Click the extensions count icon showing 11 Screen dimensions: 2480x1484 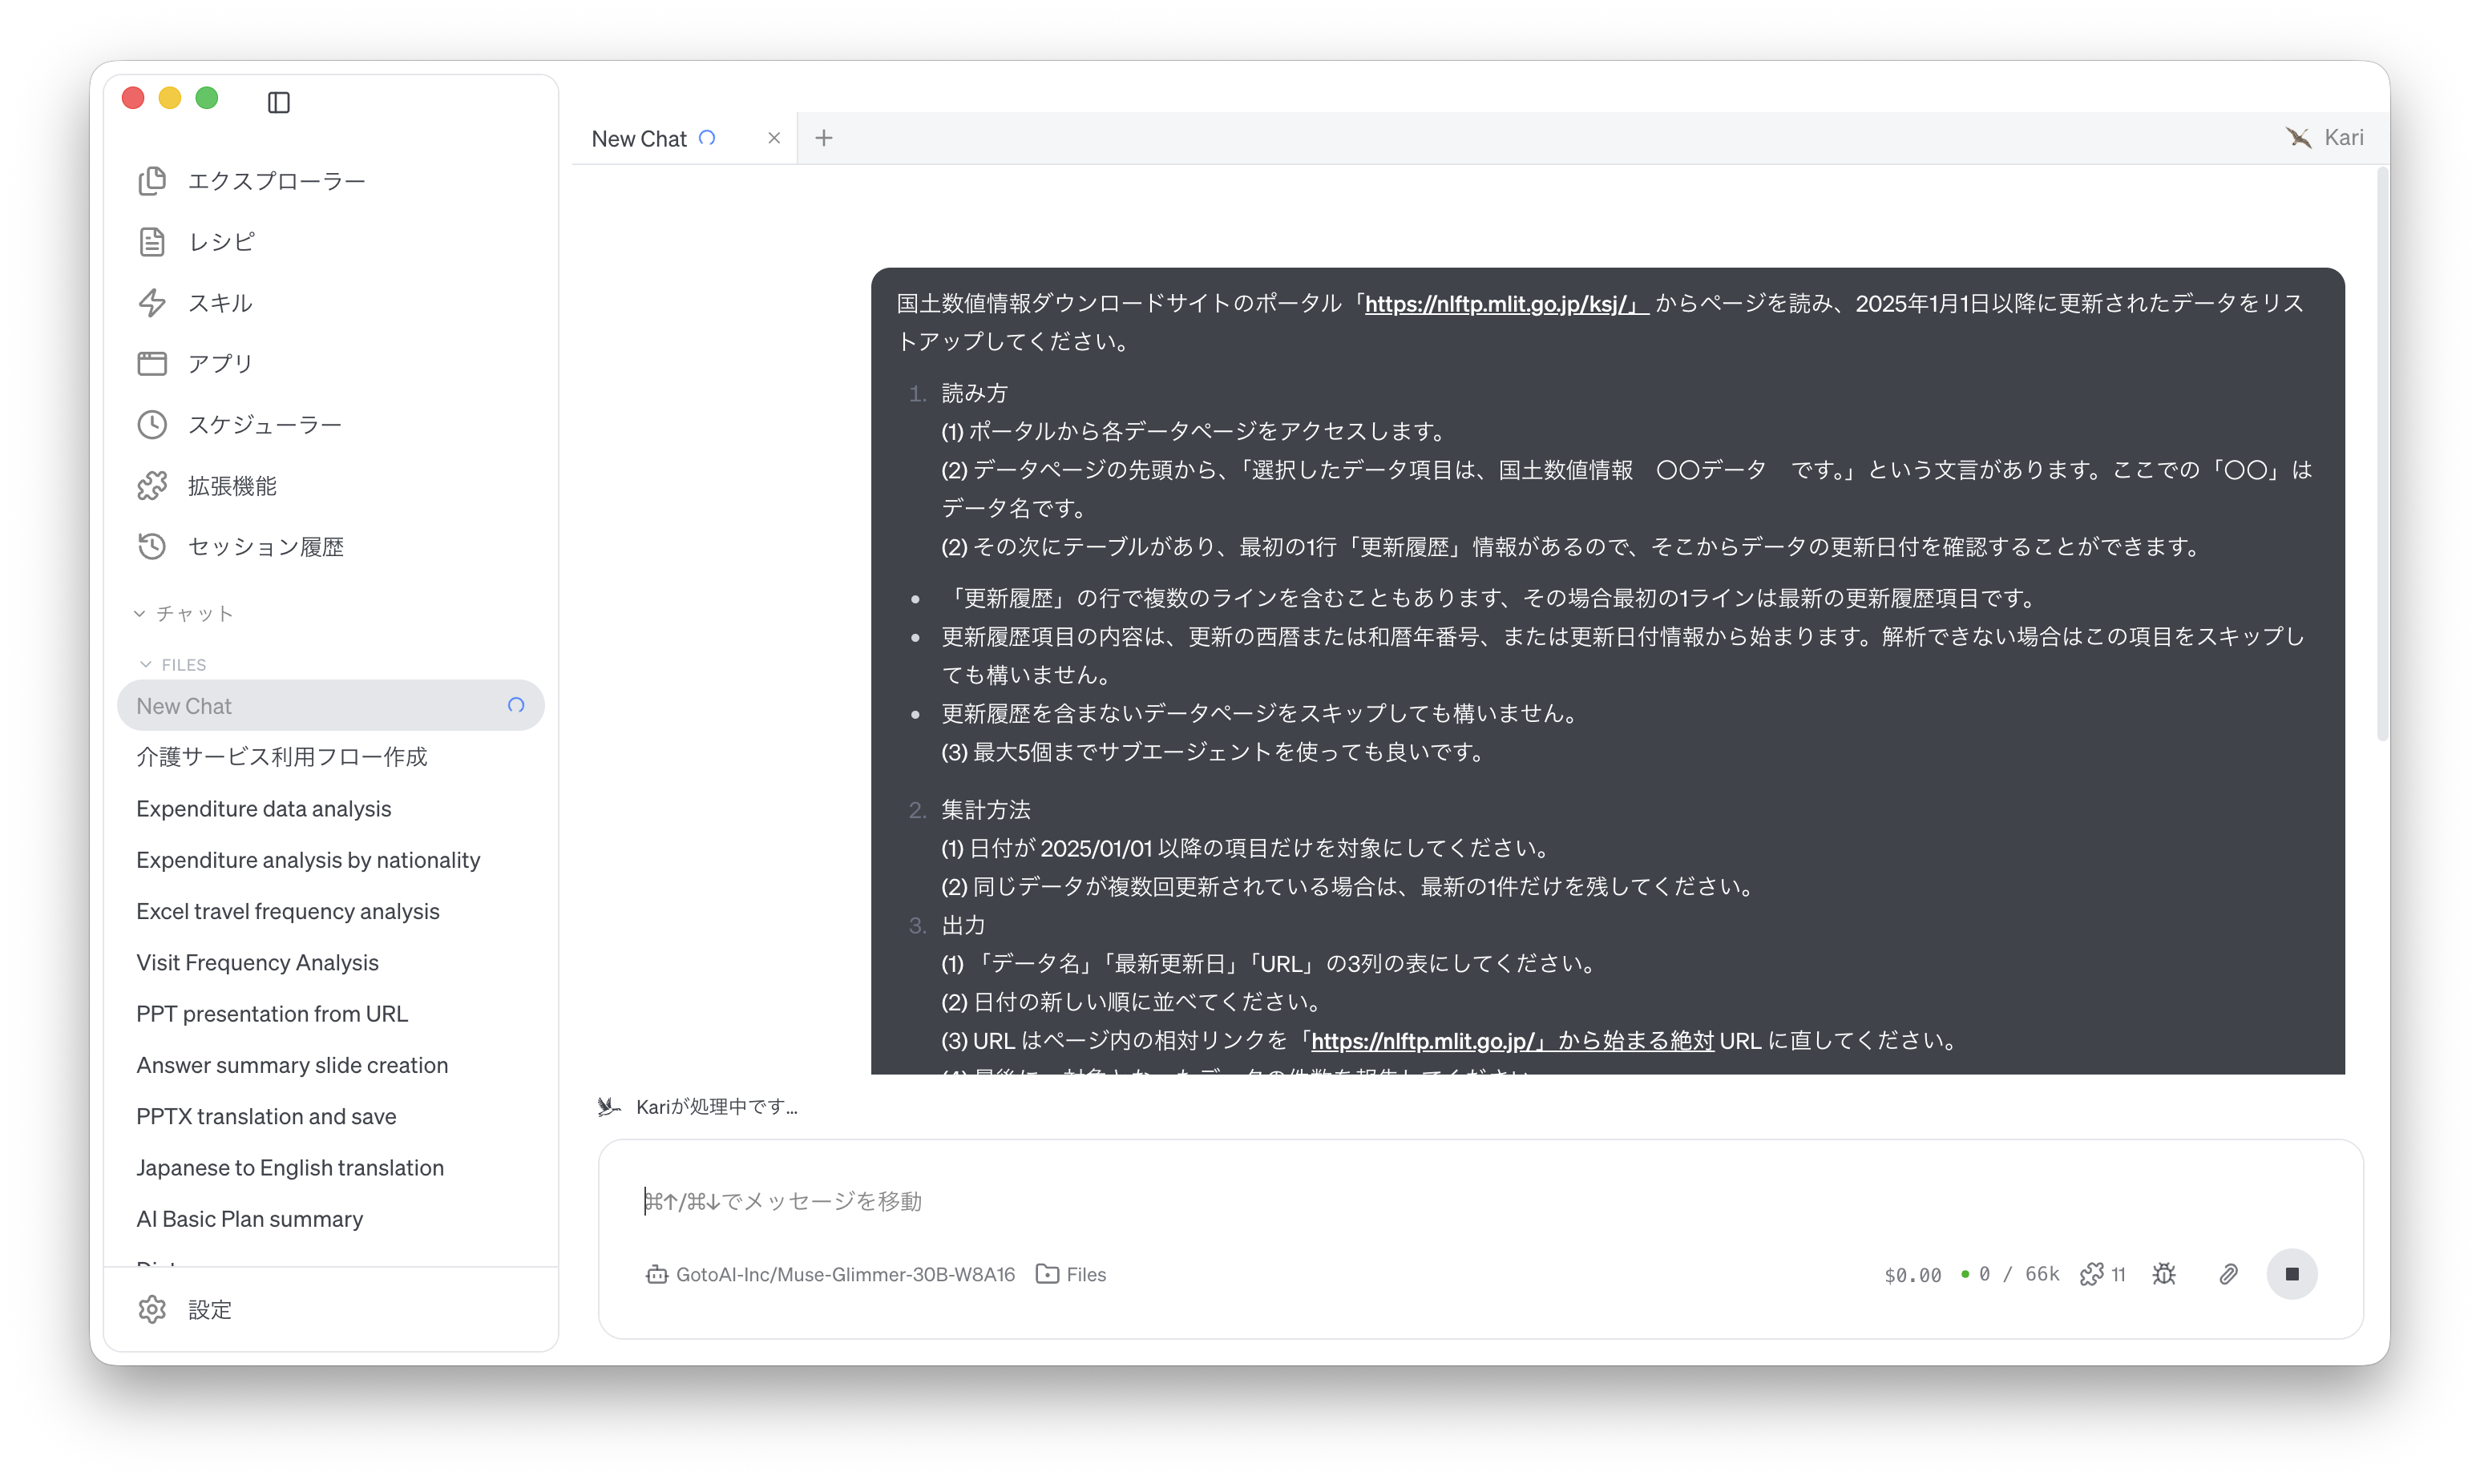[2102, 1274]
